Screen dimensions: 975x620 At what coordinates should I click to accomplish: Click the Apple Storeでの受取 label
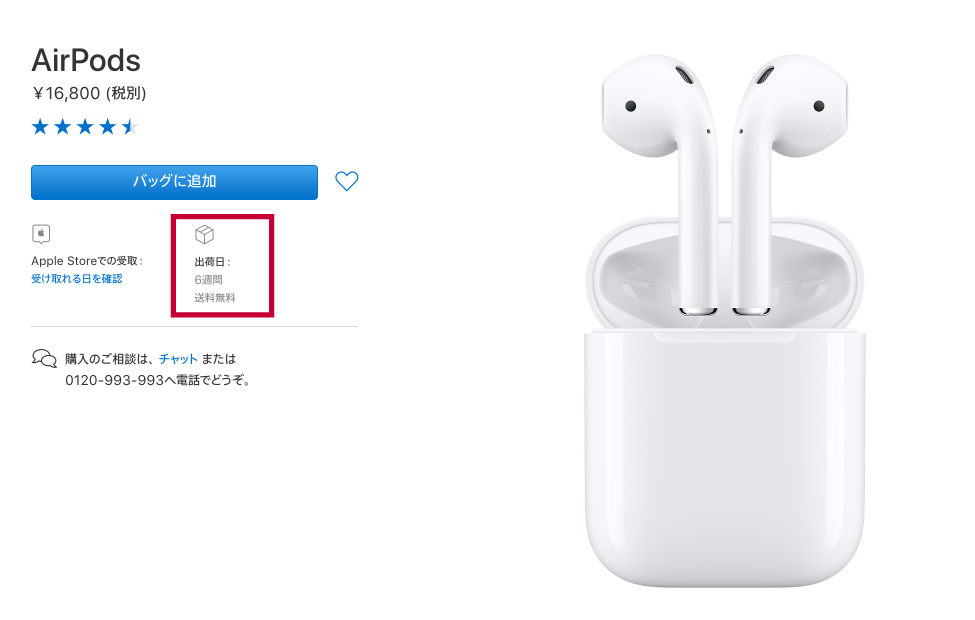87,261
